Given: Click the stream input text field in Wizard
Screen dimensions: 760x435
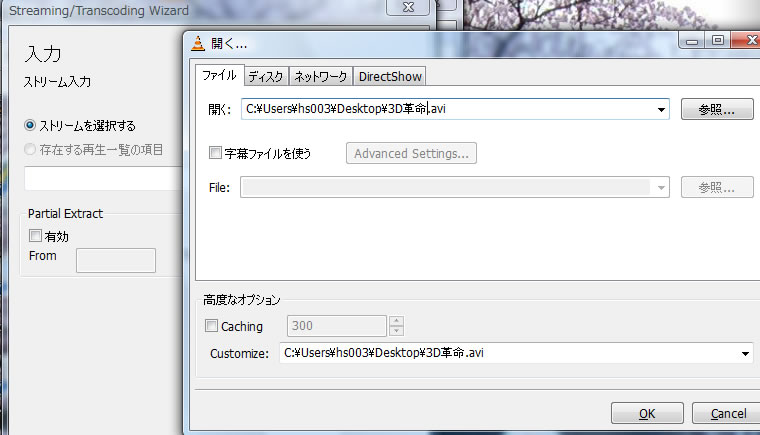Looking at the screenshot, I should tap(103, 178).
